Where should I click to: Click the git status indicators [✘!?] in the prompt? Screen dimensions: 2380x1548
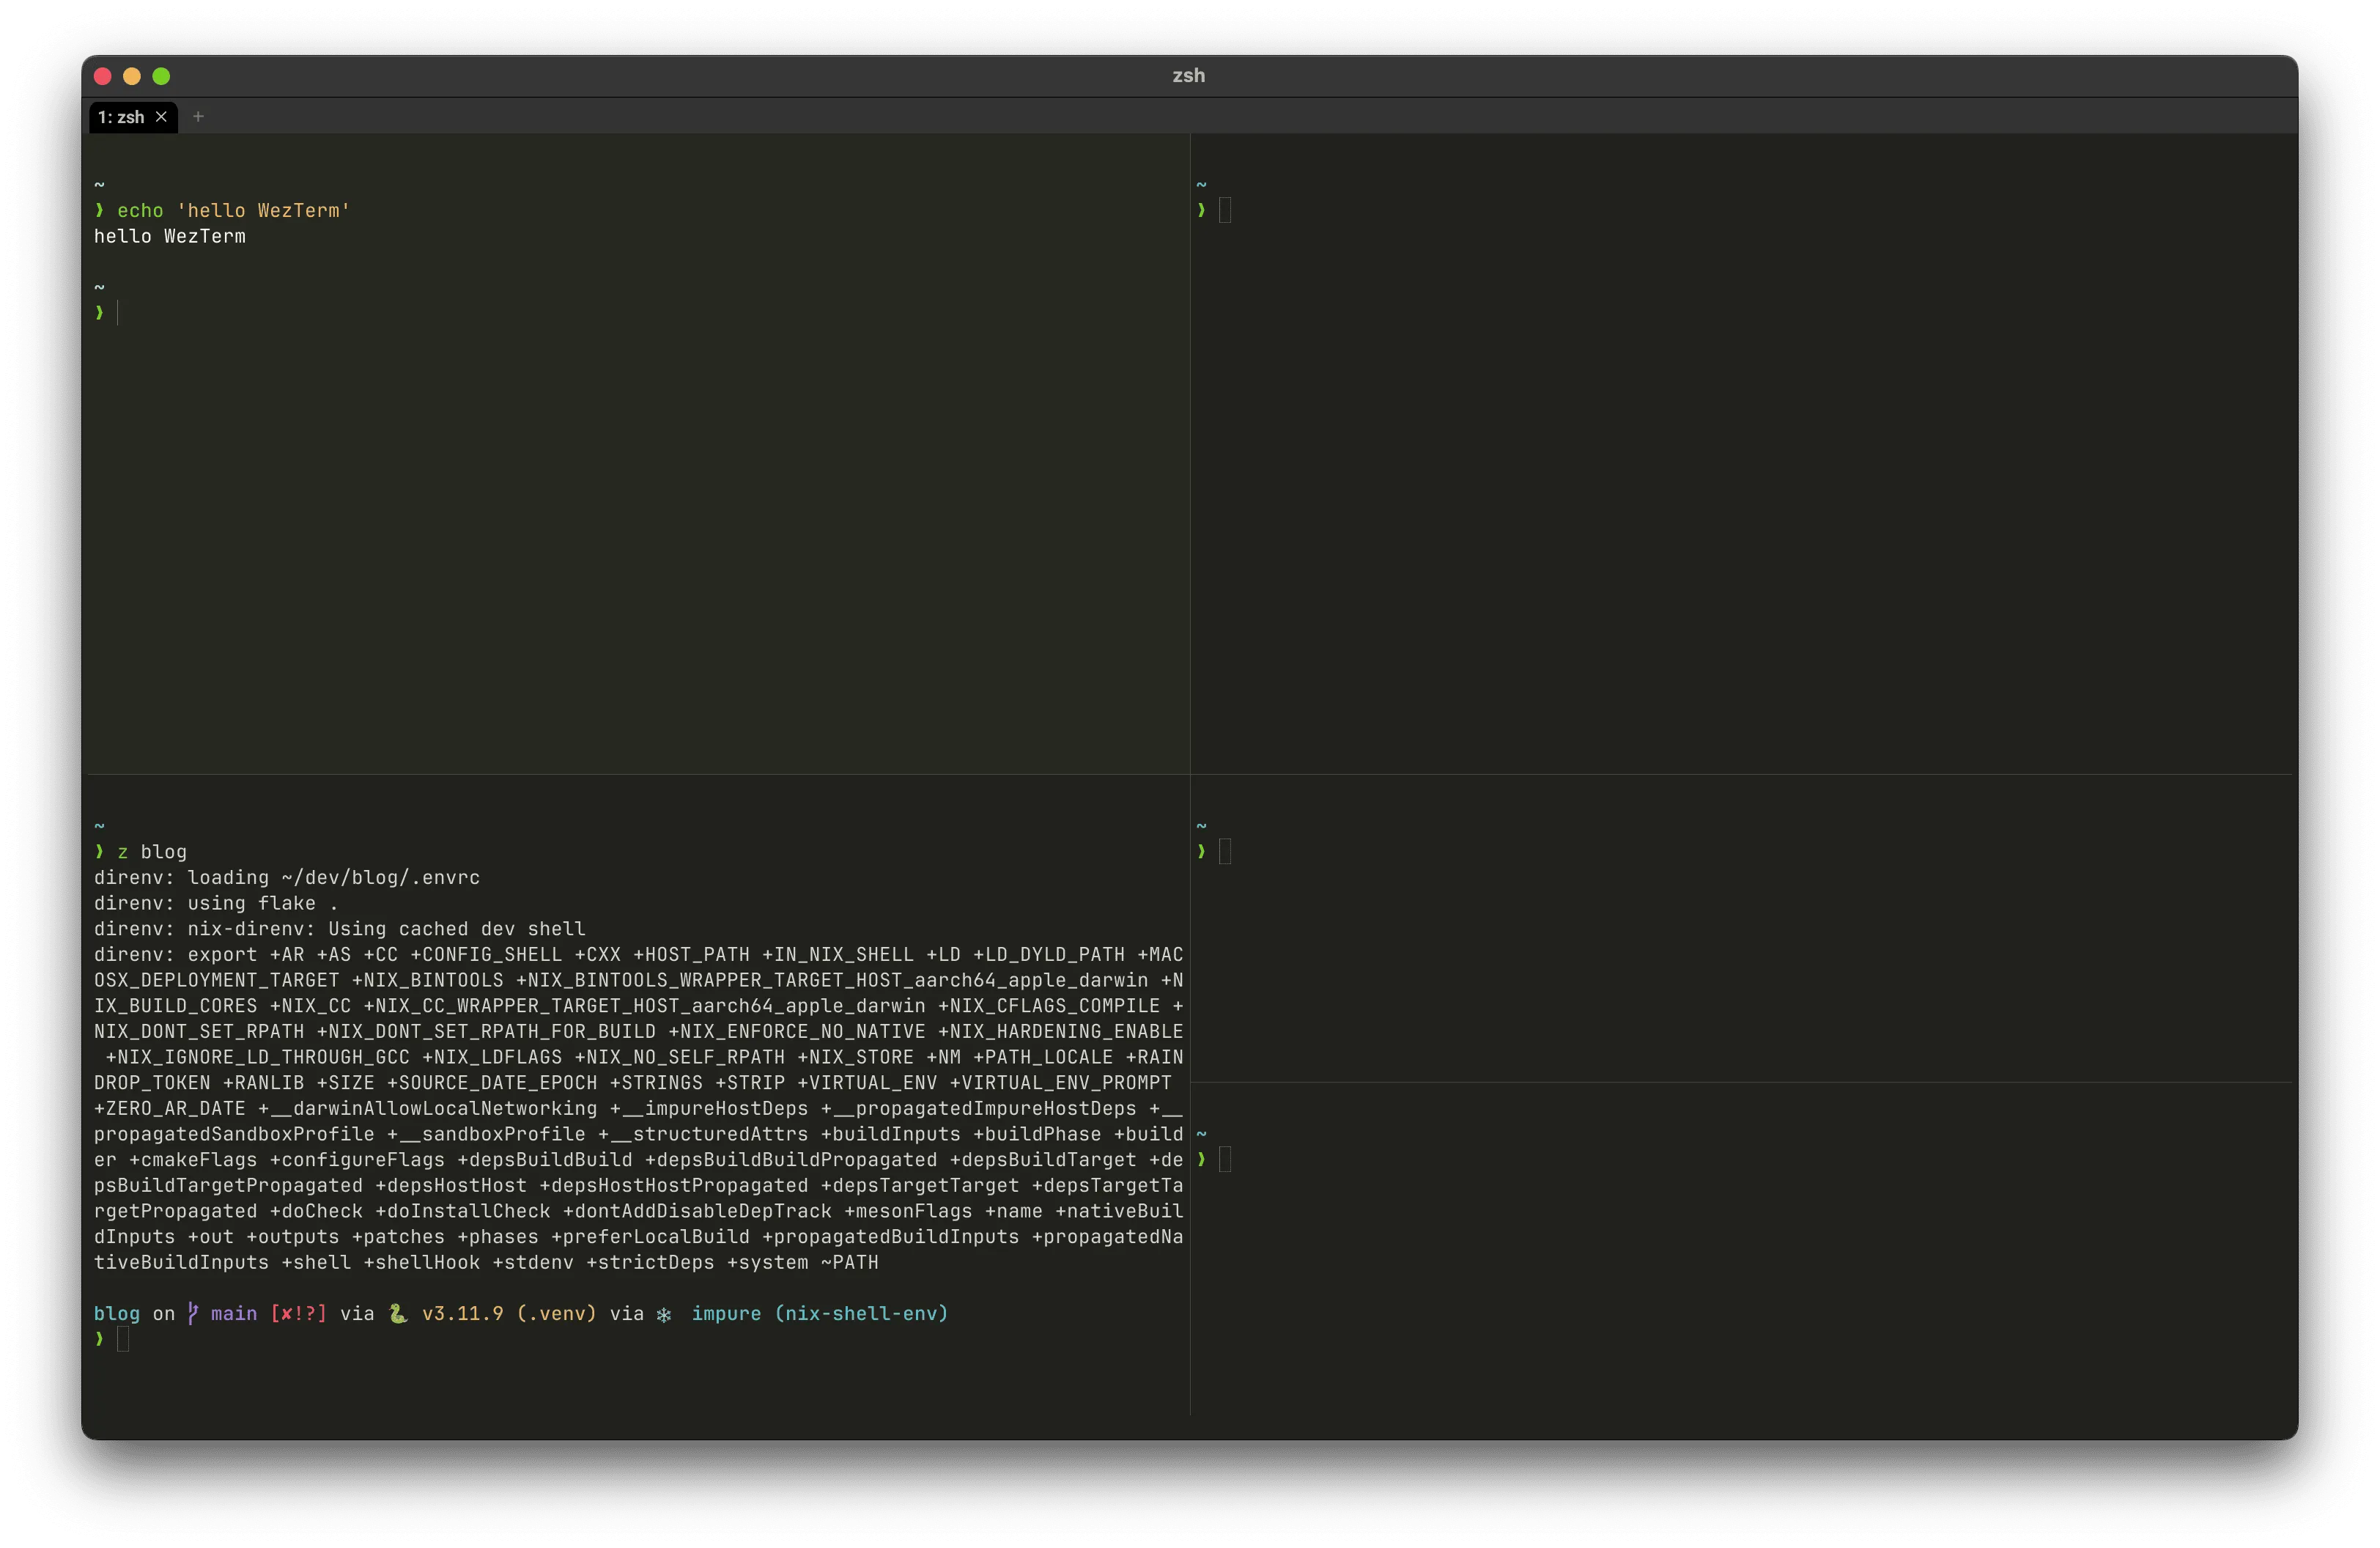pos(298,1314)
